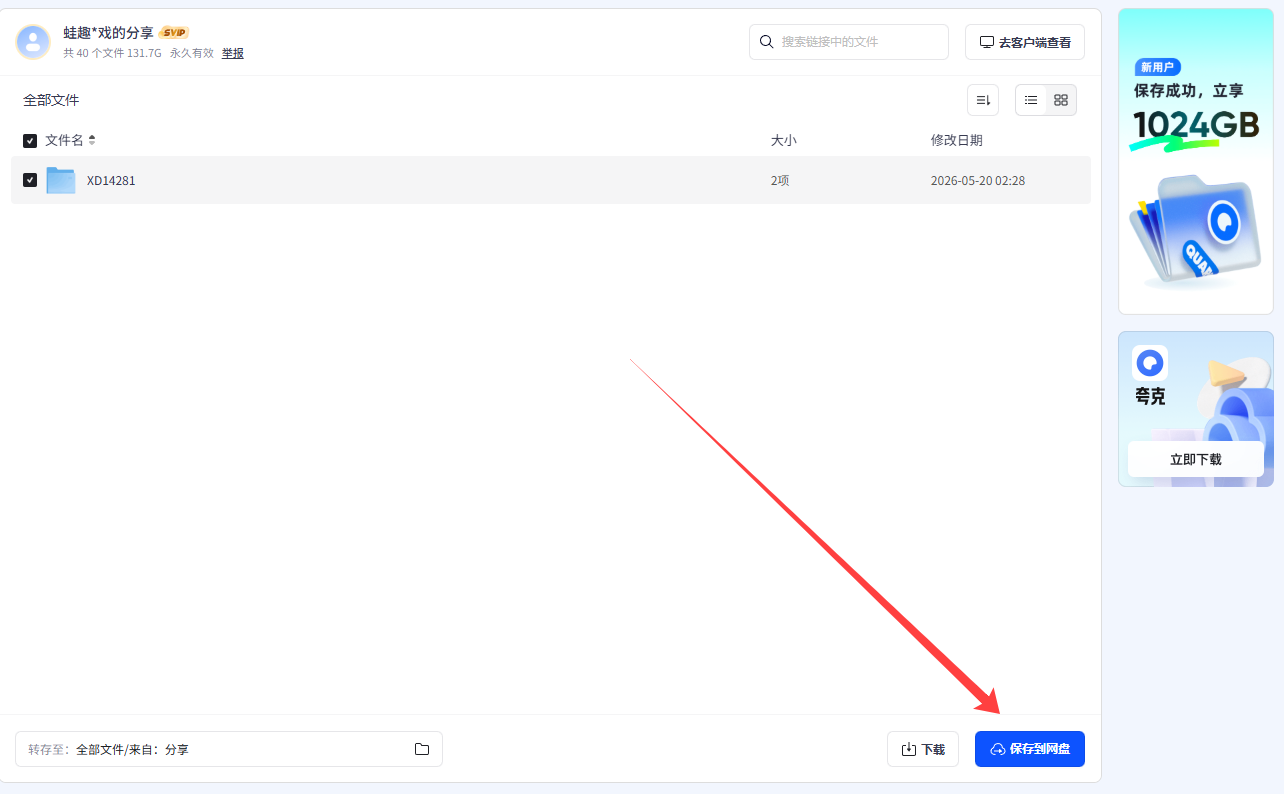Open the 转存至 save location selector
This screenshot has width=1284, height=794.
(229, 749)
